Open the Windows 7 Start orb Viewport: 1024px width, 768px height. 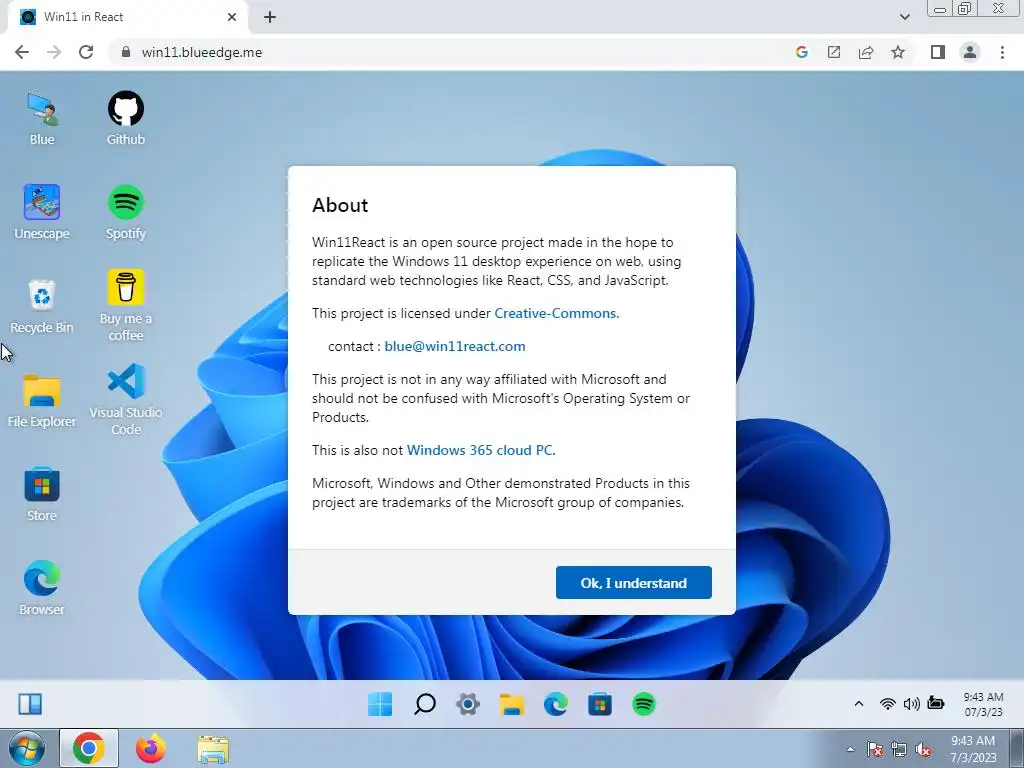(x=26, y=749)
